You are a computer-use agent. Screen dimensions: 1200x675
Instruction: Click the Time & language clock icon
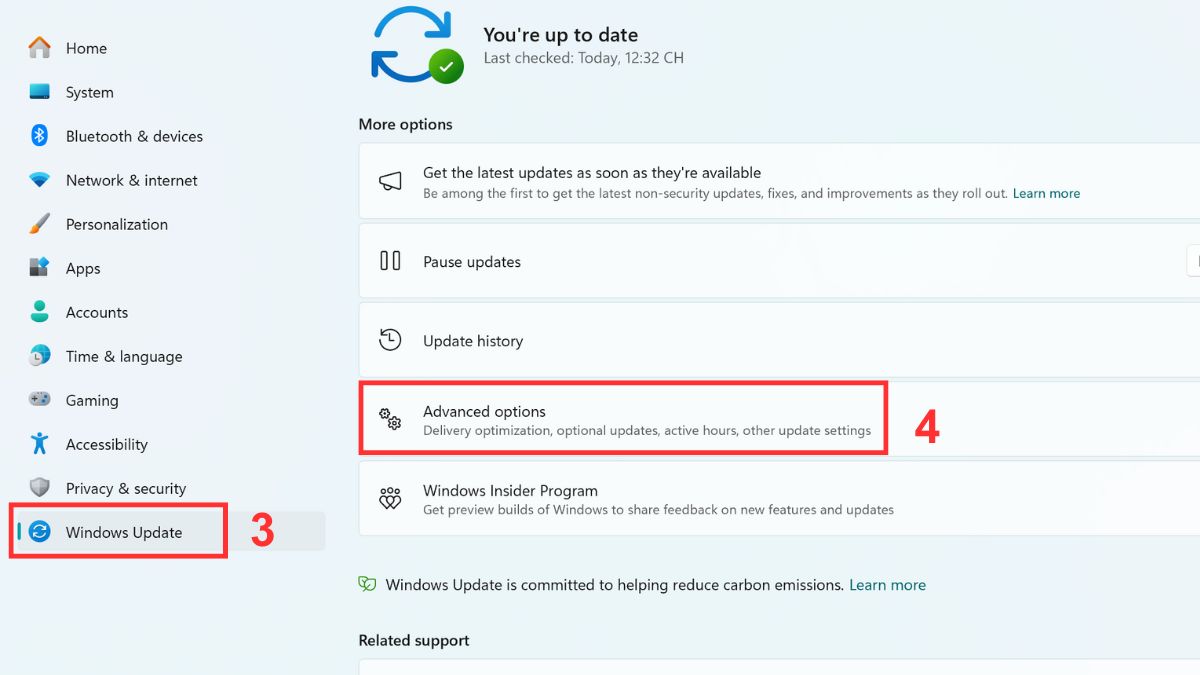[40, 356]
